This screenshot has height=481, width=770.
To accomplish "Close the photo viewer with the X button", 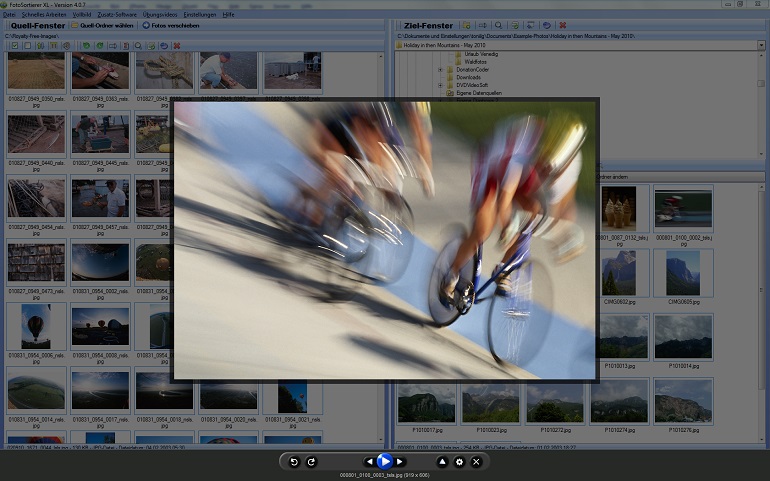I will pyautogui.click(x=476, y=462).
